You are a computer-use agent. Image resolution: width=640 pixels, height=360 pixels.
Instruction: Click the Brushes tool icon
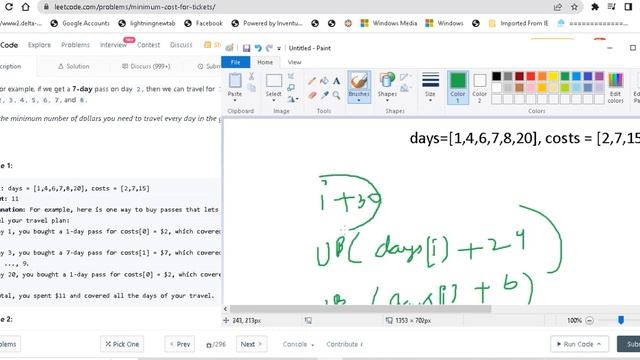359,80
